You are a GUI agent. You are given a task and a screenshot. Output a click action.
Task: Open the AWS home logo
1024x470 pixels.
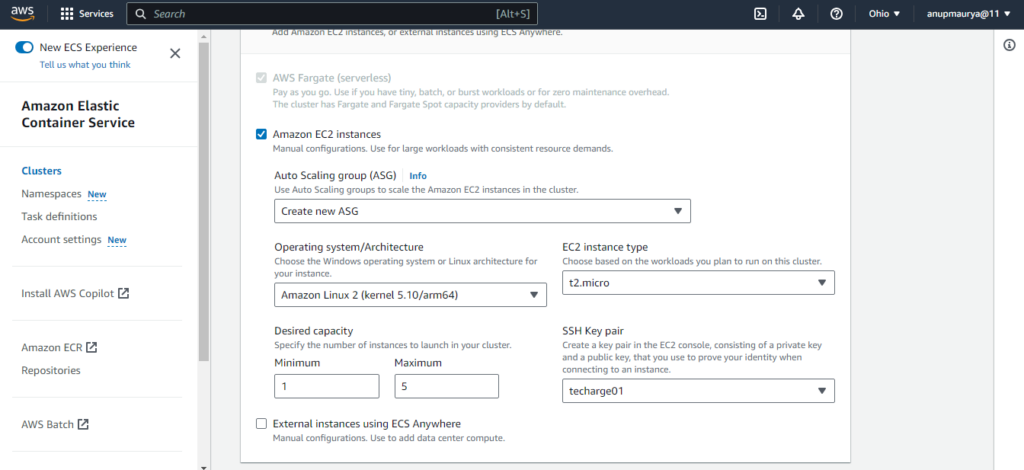[x=22, y=13]
